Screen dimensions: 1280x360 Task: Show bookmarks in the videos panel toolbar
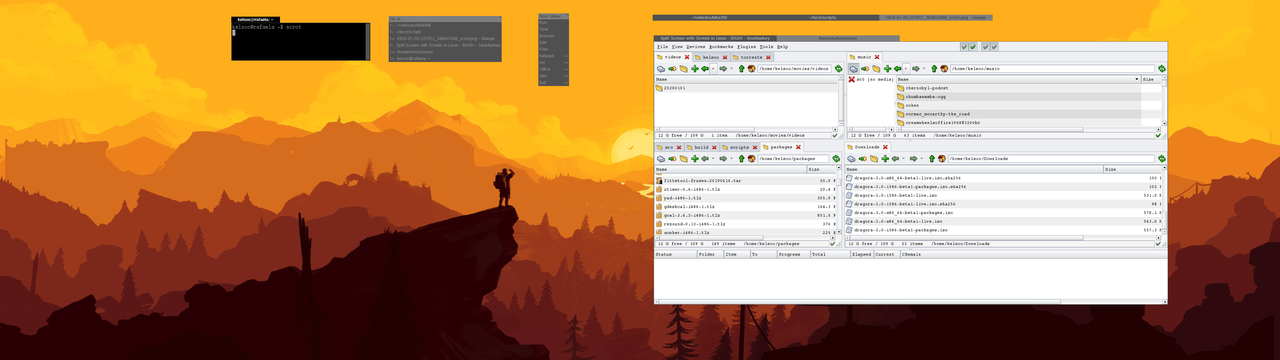click(x=672, y=69)
